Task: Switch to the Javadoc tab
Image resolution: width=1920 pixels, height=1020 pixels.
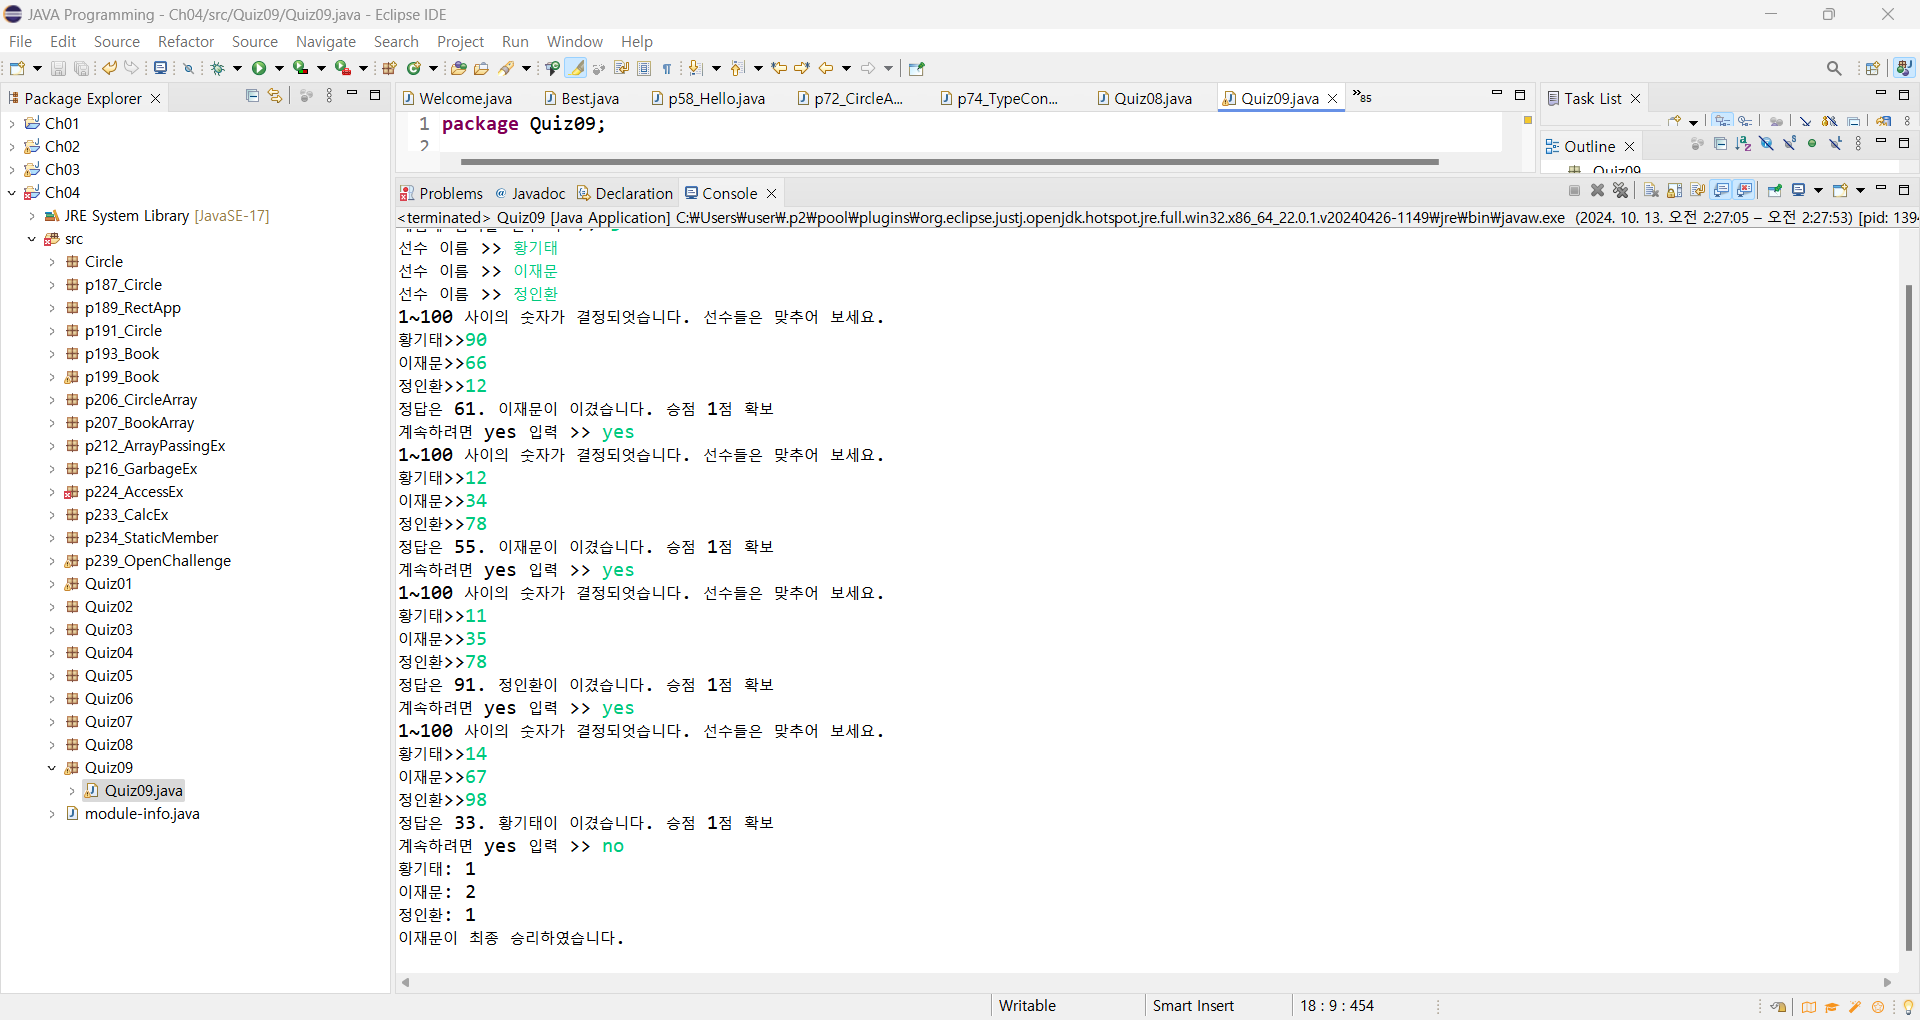Action: coord(530,193)
